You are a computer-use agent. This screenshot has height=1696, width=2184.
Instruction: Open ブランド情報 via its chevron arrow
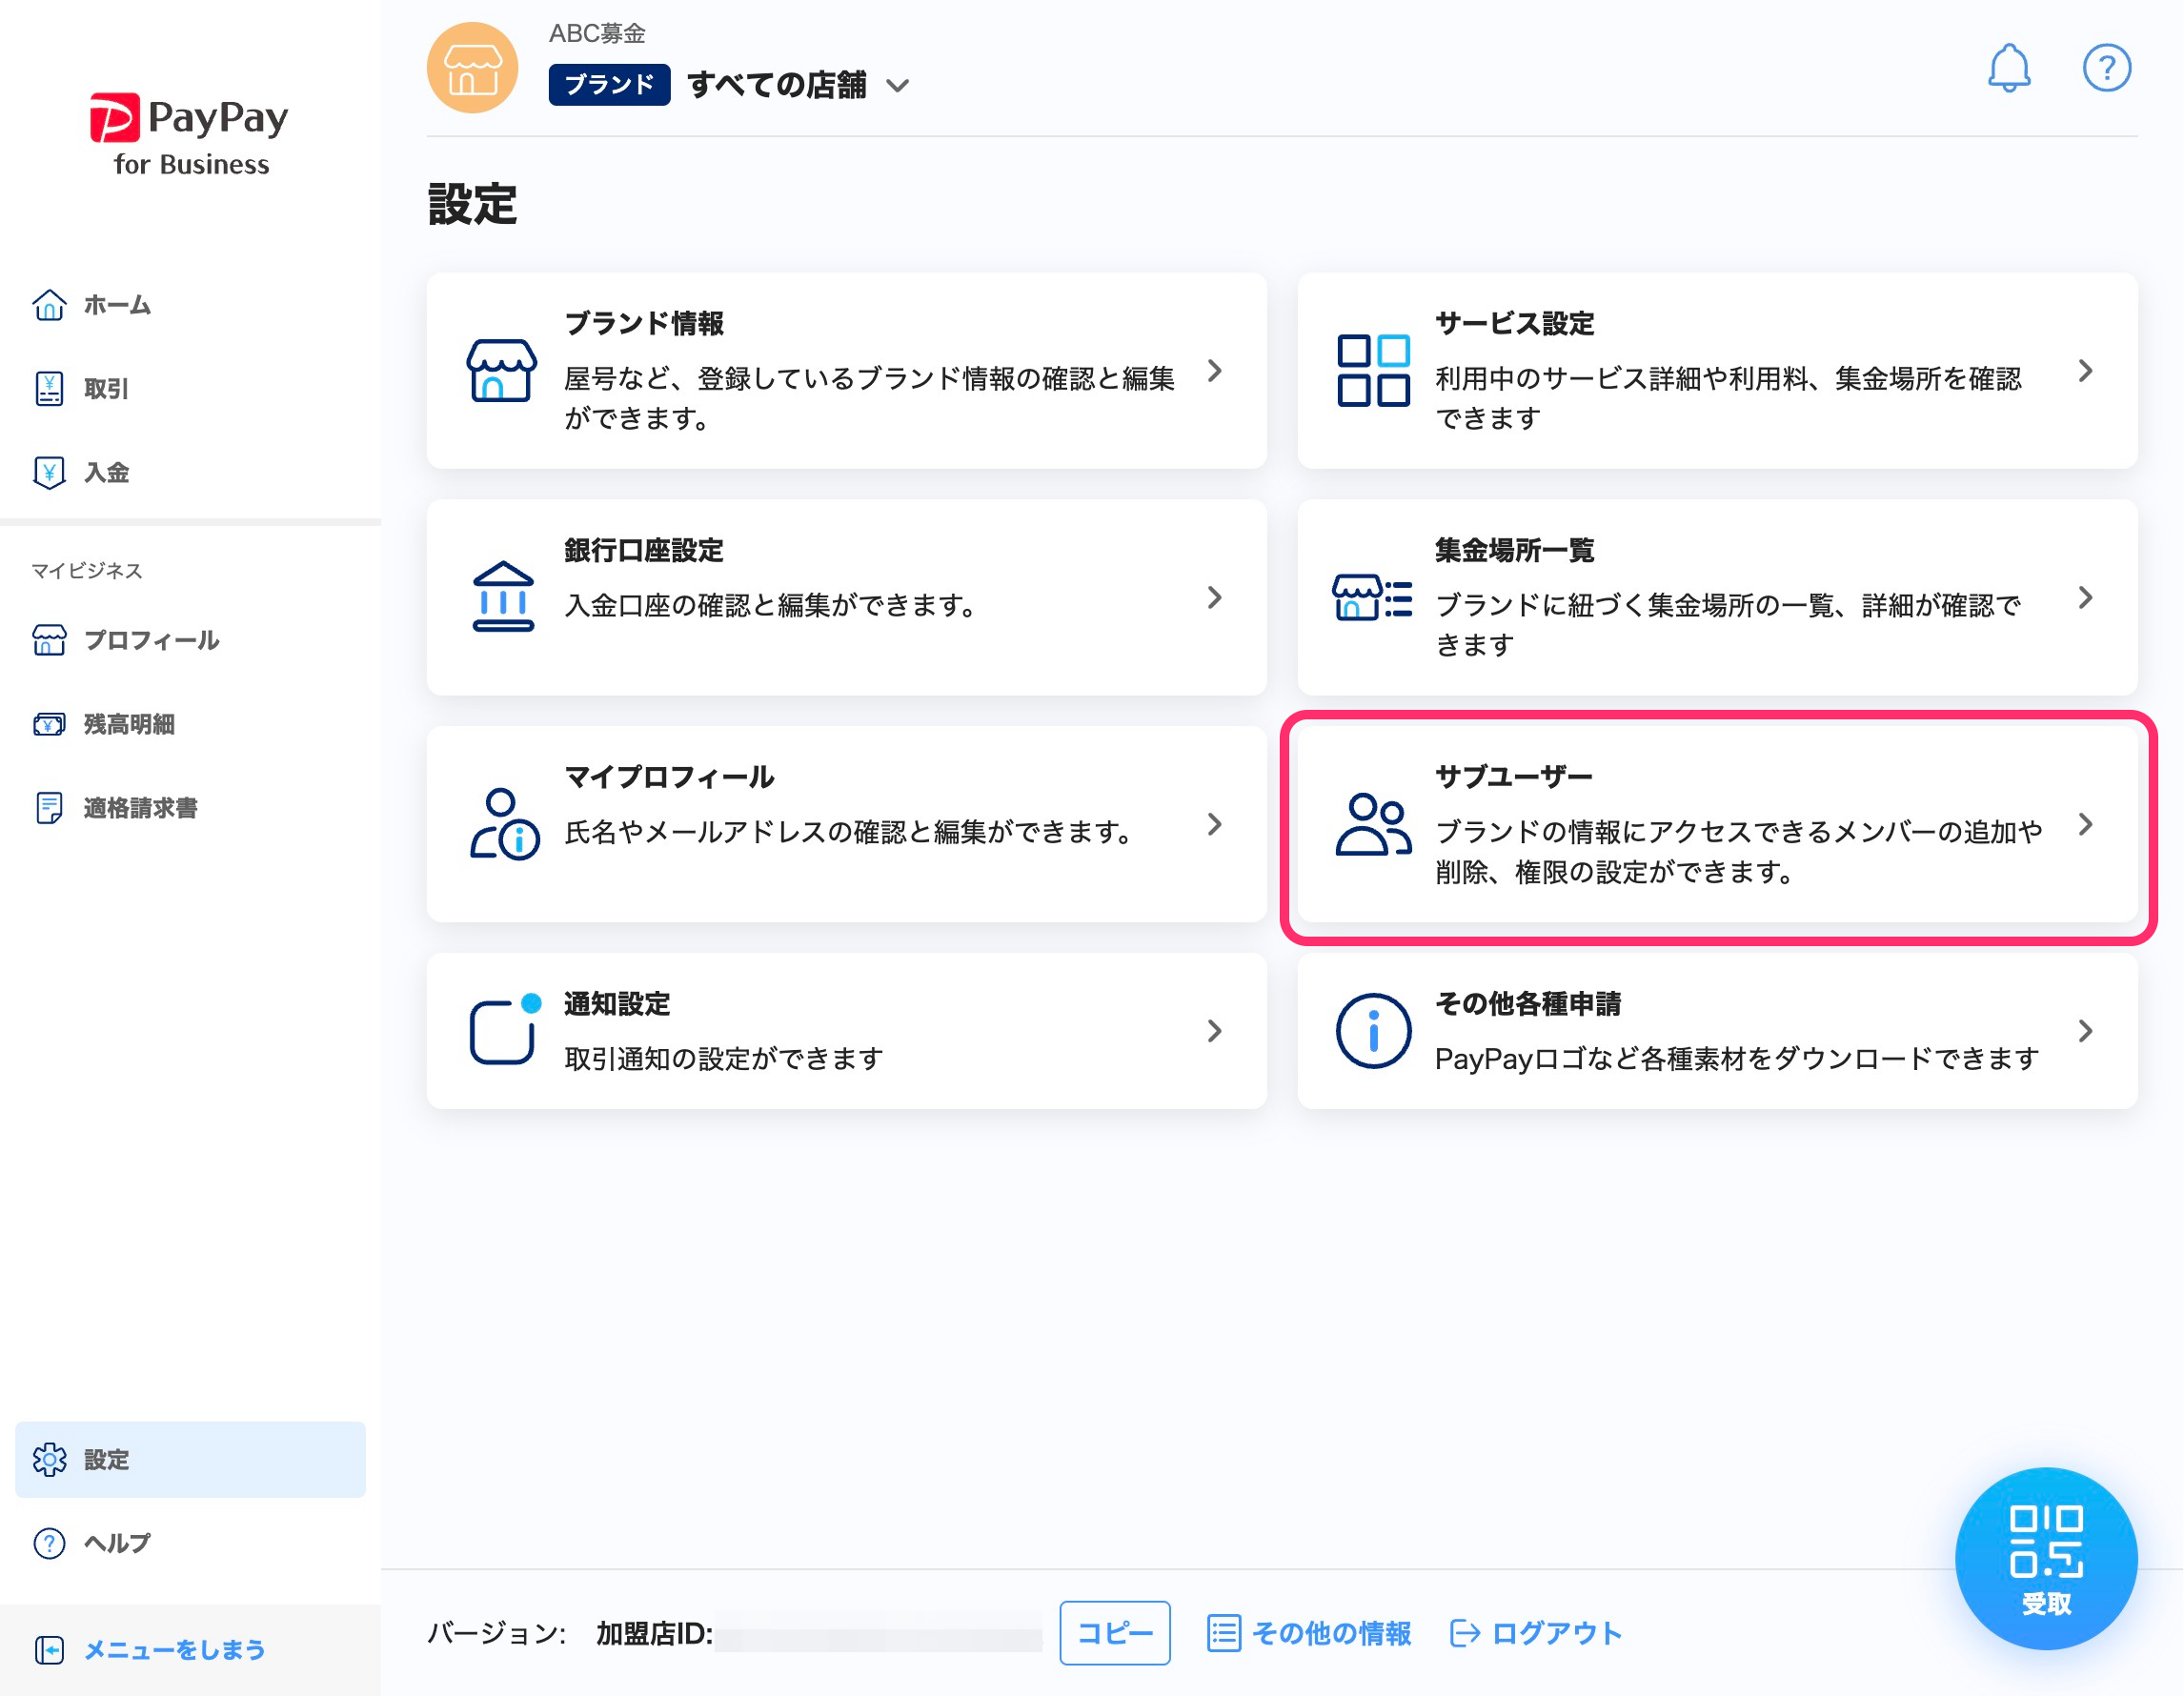click(x=1214, y=371)
